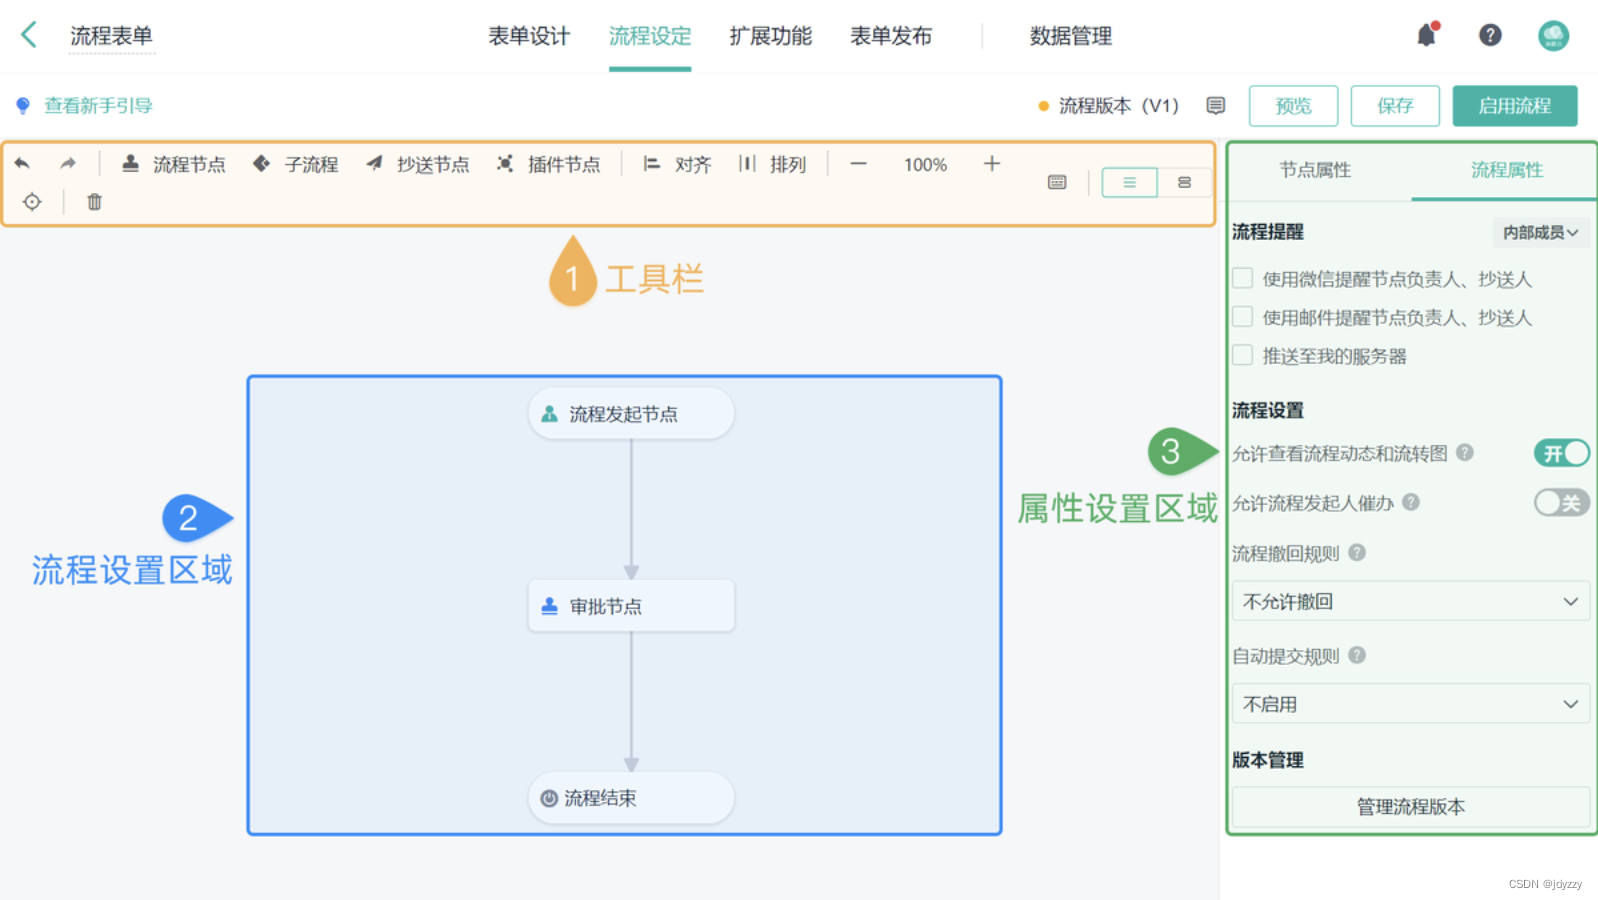
Task: Open the 扩展功能 tab
Action: coord(770,36)
